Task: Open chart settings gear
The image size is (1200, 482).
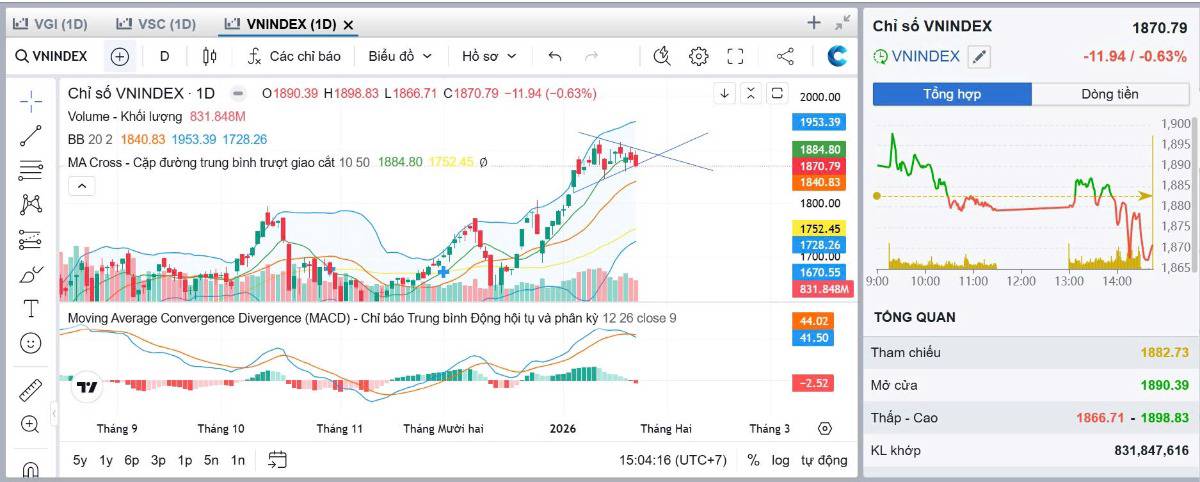Action: click(x=699, y=56)
